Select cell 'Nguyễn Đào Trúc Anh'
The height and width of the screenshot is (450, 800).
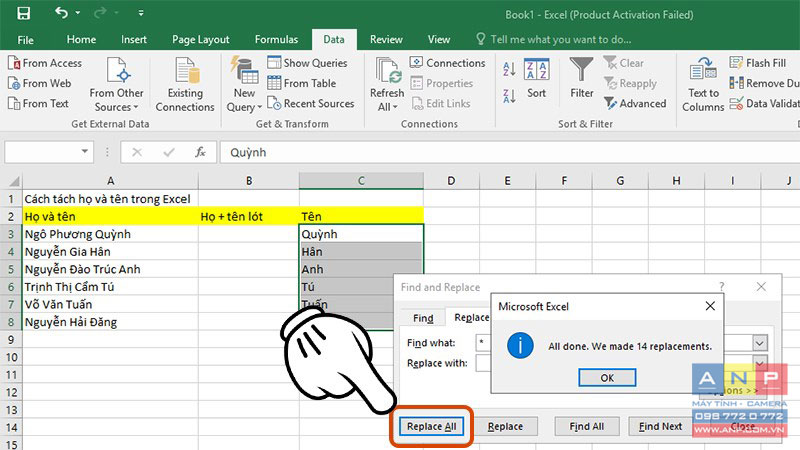tap(110, 269)
